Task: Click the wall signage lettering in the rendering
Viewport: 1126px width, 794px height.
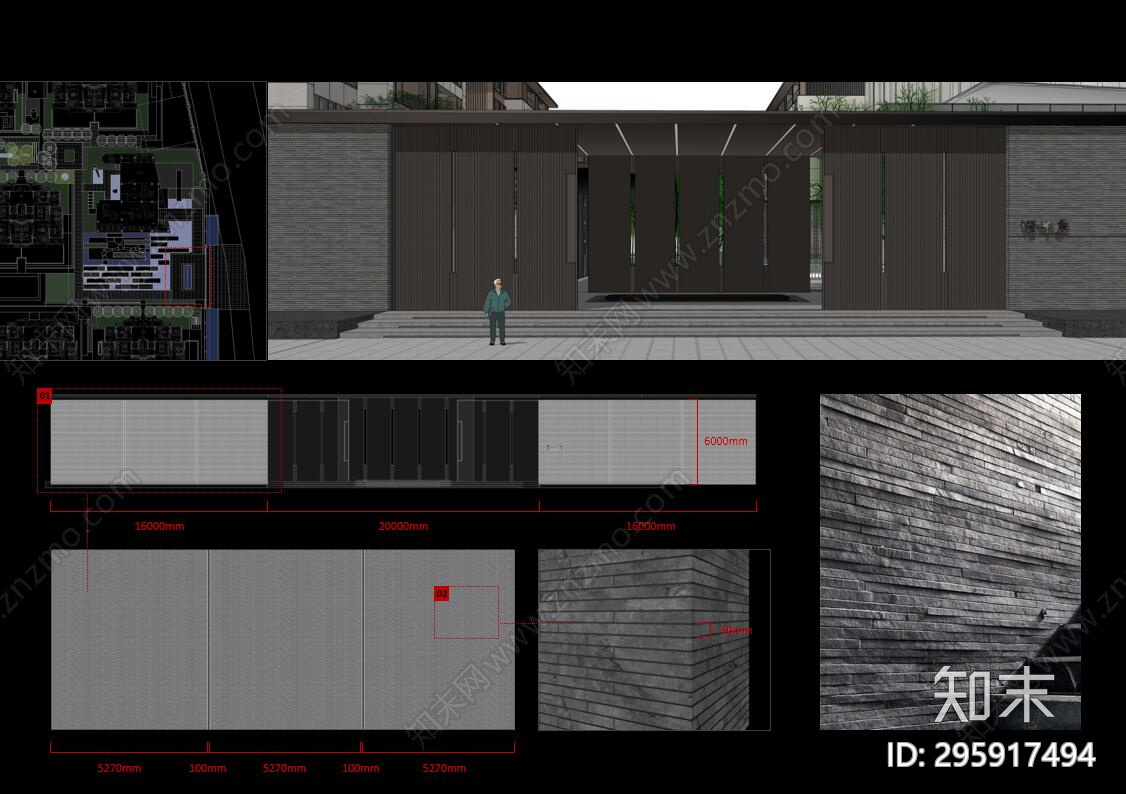Action: [1044, 229]
